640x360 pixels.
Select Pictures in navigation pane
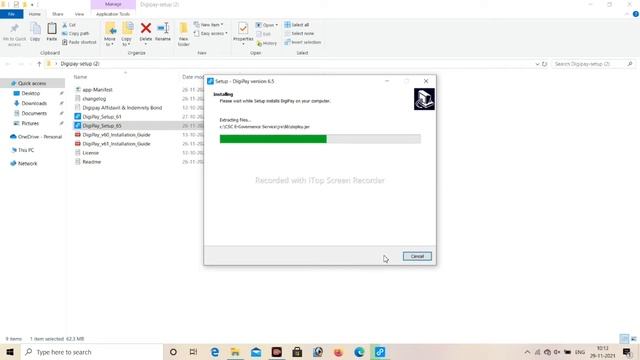30,123
